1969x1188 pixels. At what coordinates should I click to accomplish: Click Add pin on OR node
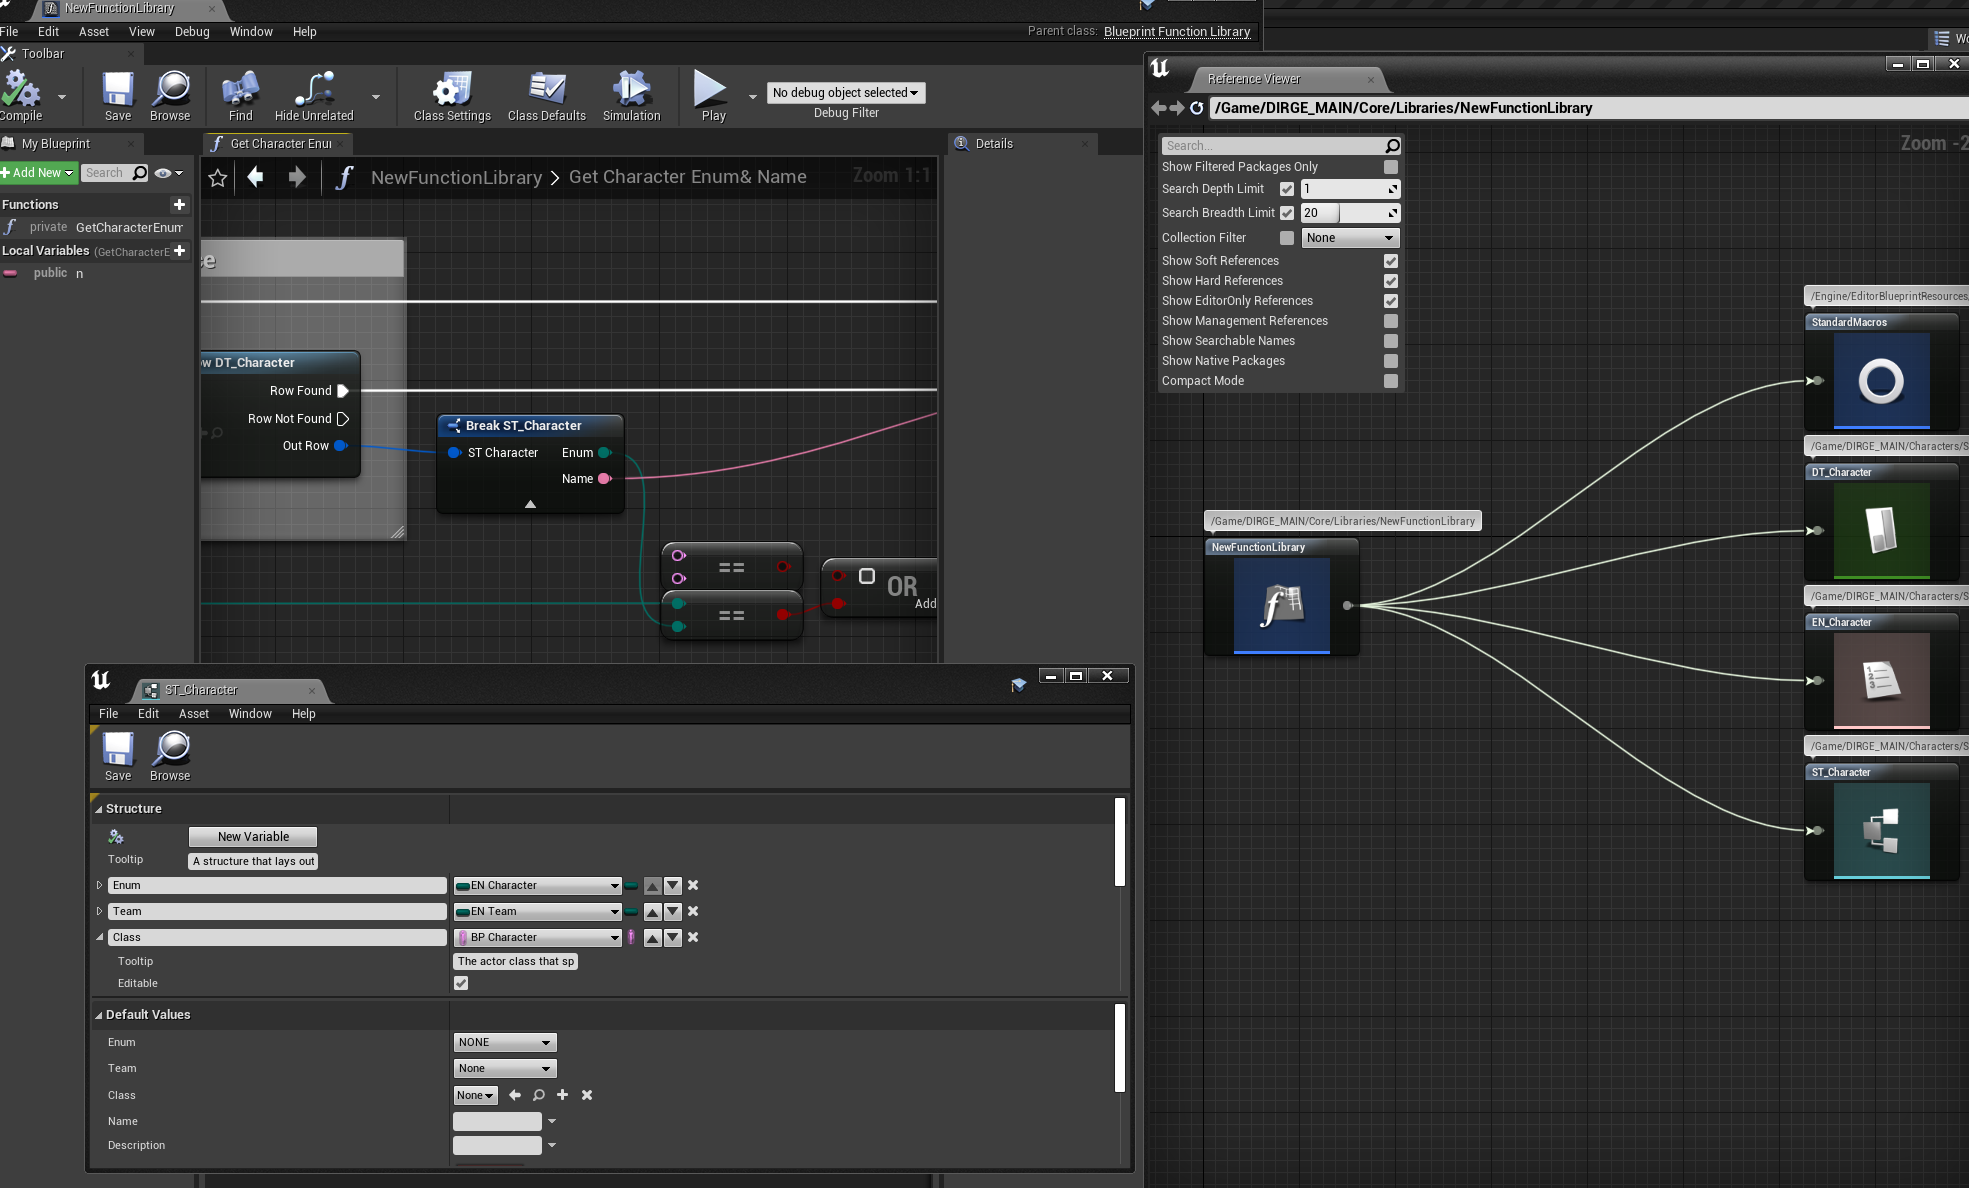tap(925, 604)
